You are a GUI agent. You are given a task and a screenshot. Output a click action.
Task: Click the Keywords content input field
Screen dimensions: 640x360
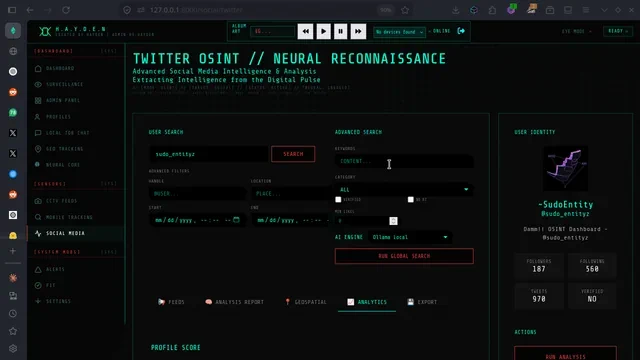tap(404, 161)
